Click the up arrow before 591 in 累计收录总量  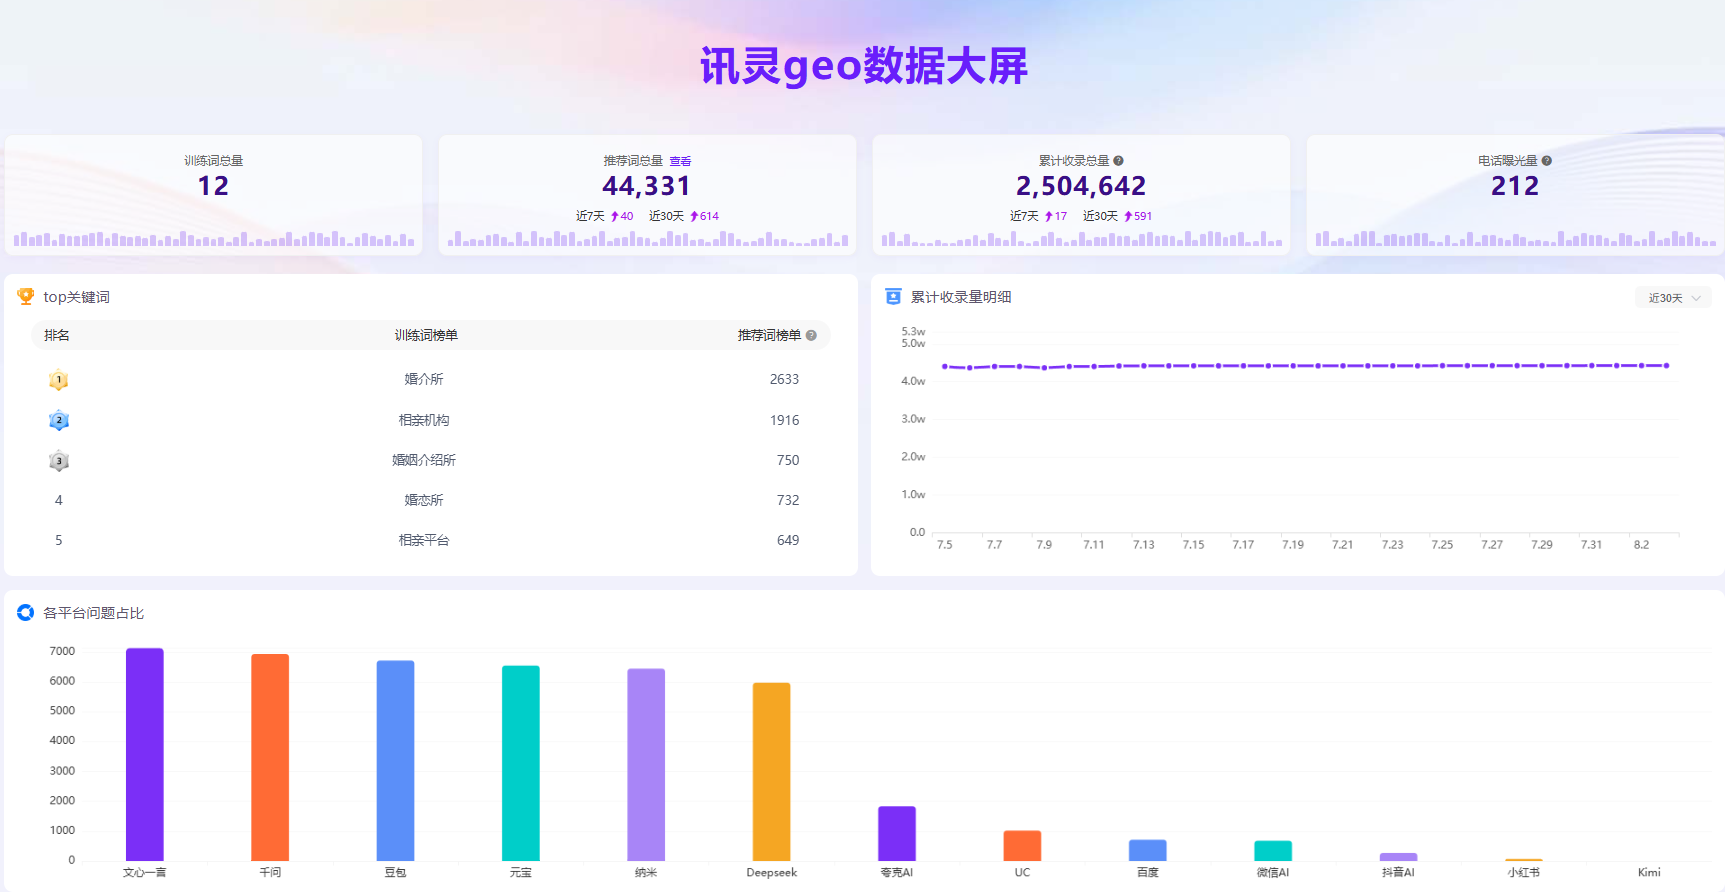tap(1128, 216)
